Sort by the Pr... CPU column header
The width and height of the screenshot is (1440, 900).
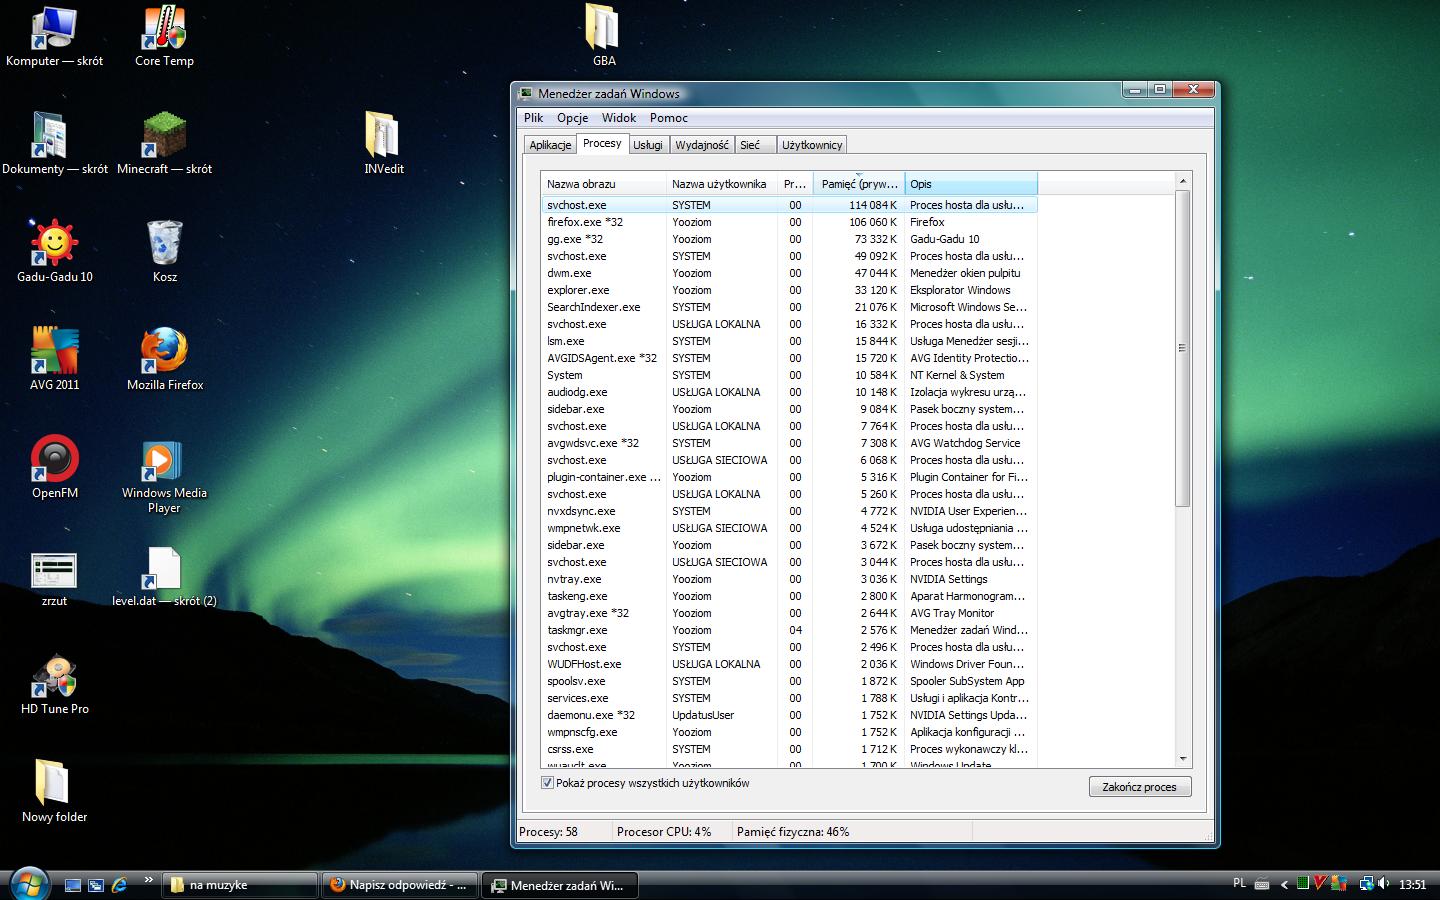point(796,184)
